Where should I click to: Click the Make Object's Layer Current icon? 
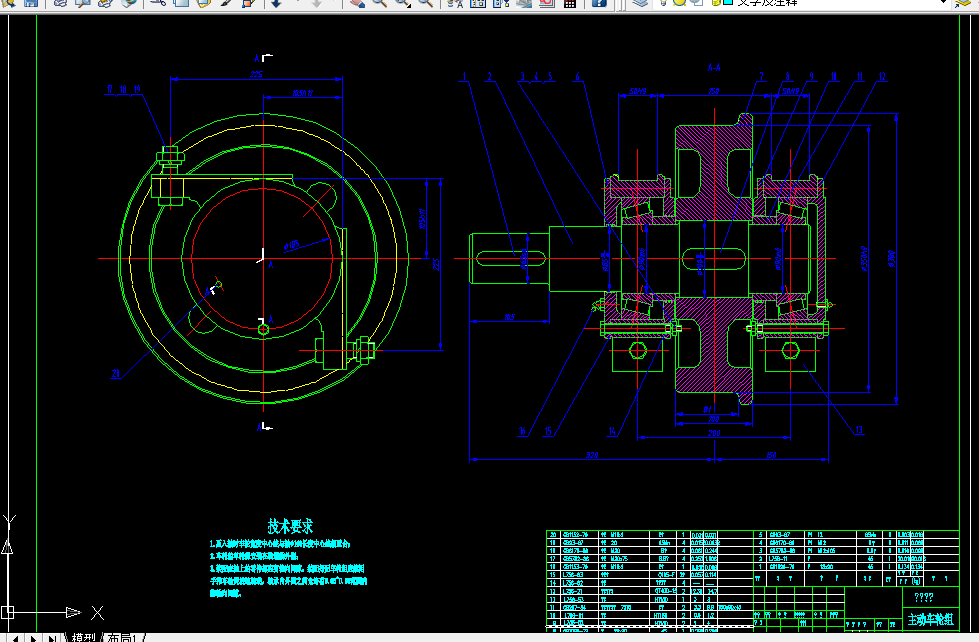(962, 3)
